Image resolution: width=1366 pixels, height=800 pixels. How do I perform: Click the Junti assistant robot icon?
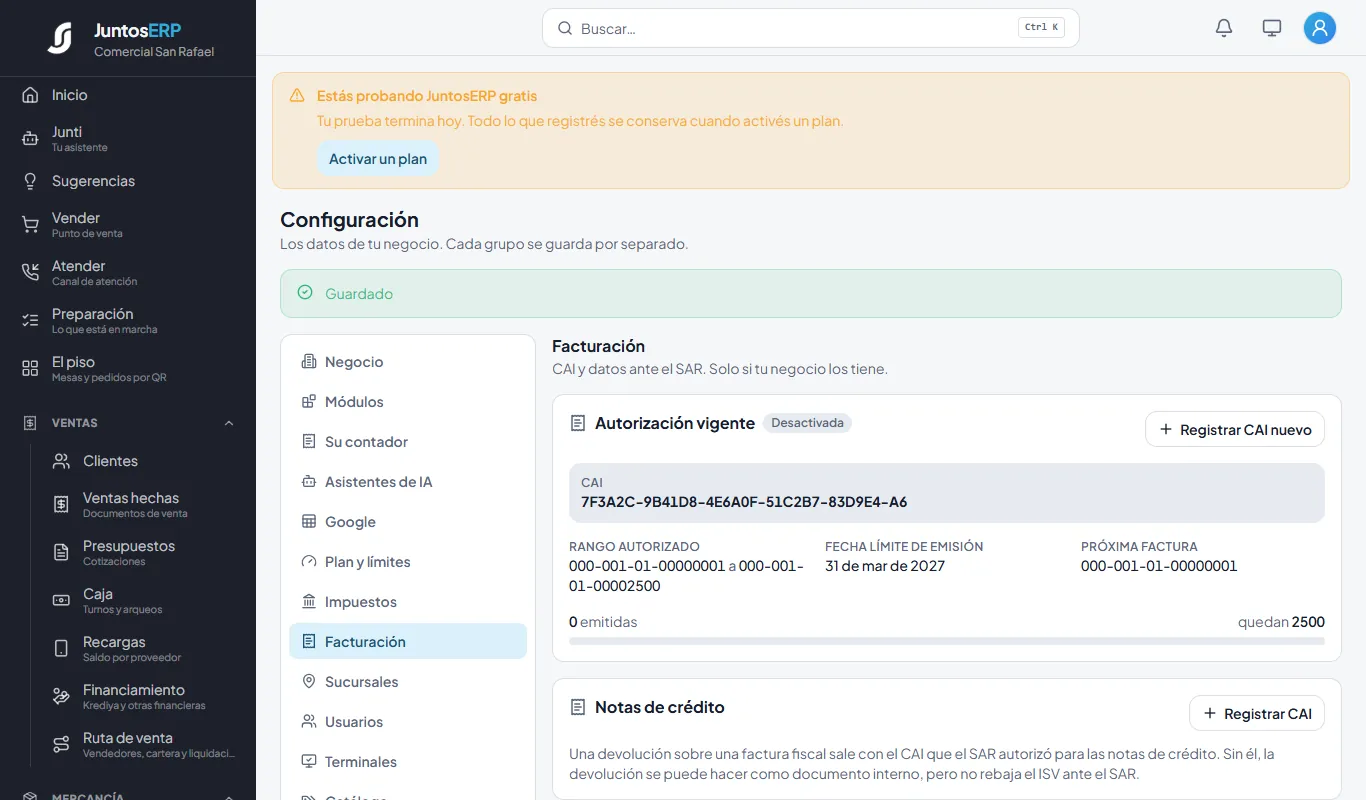[30, 139]
